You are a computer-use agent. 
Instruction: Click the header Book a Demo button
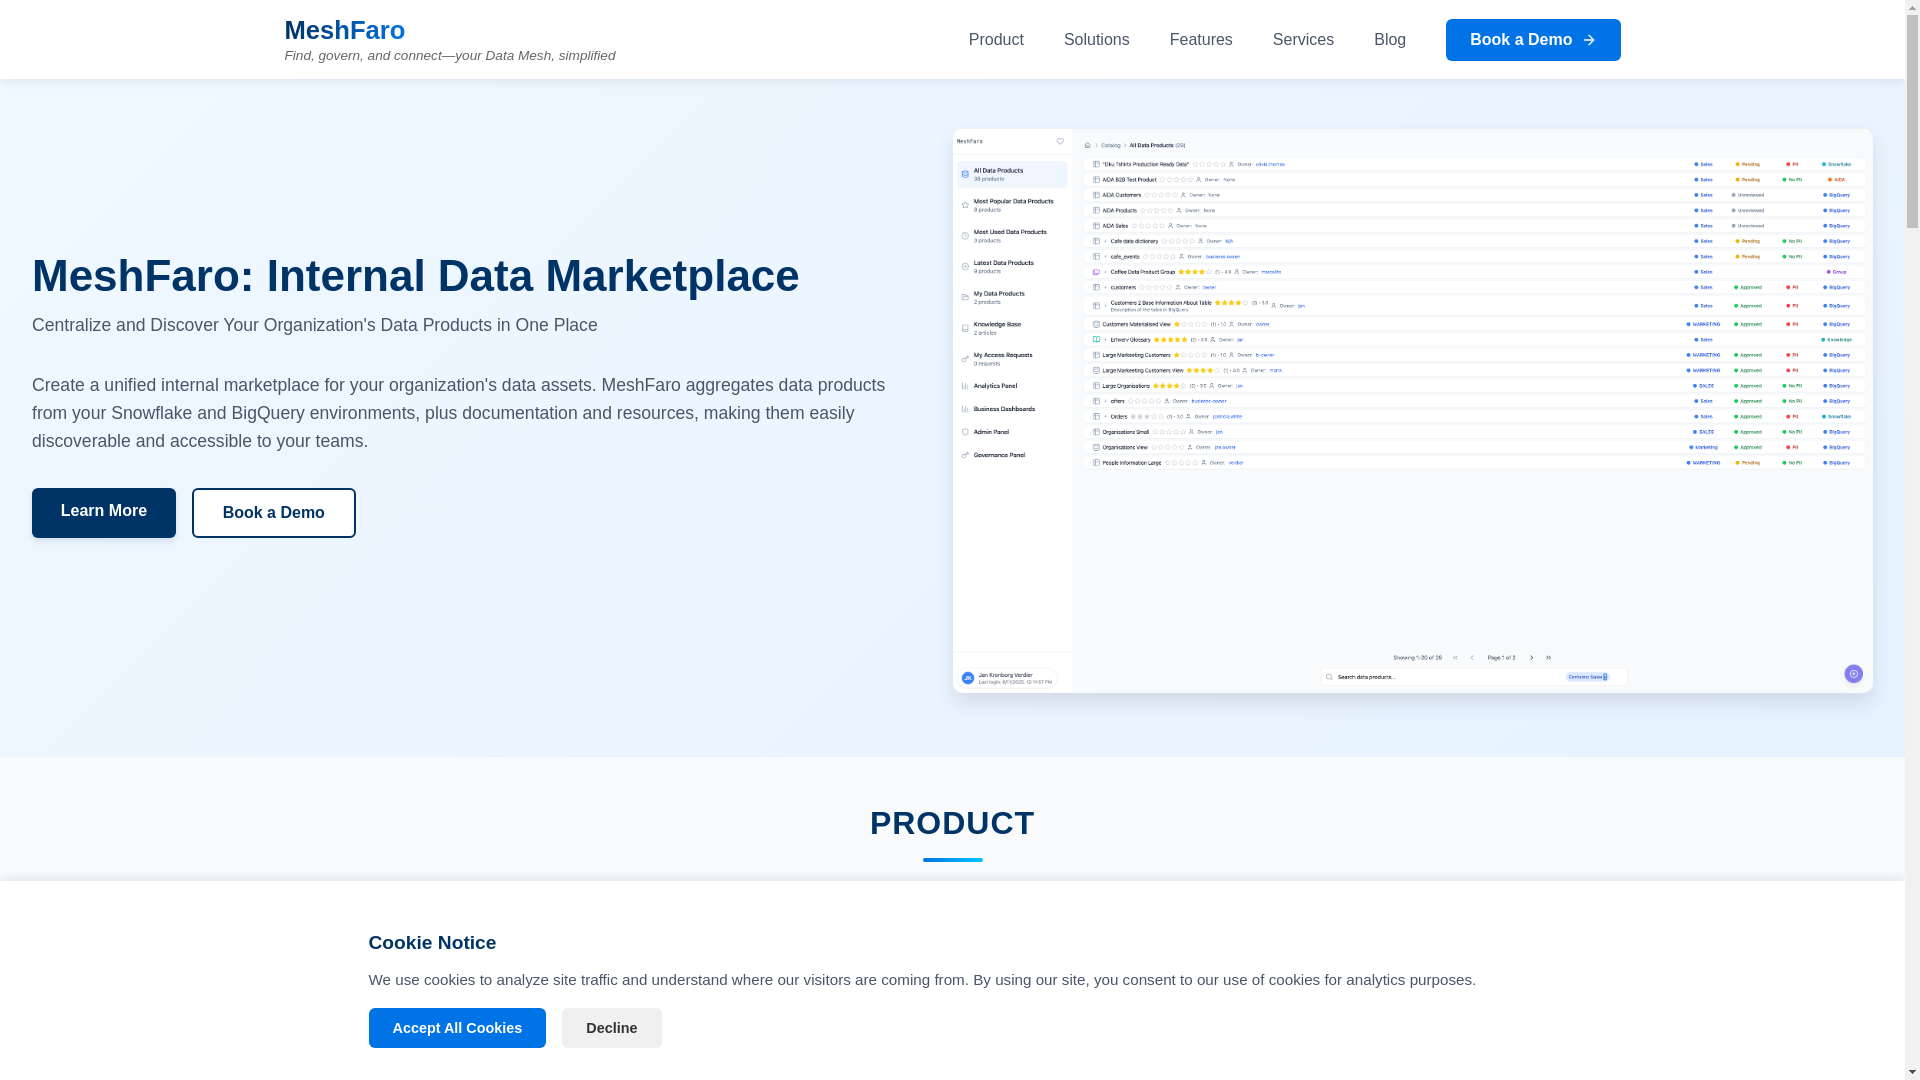tap(1533, 40)
